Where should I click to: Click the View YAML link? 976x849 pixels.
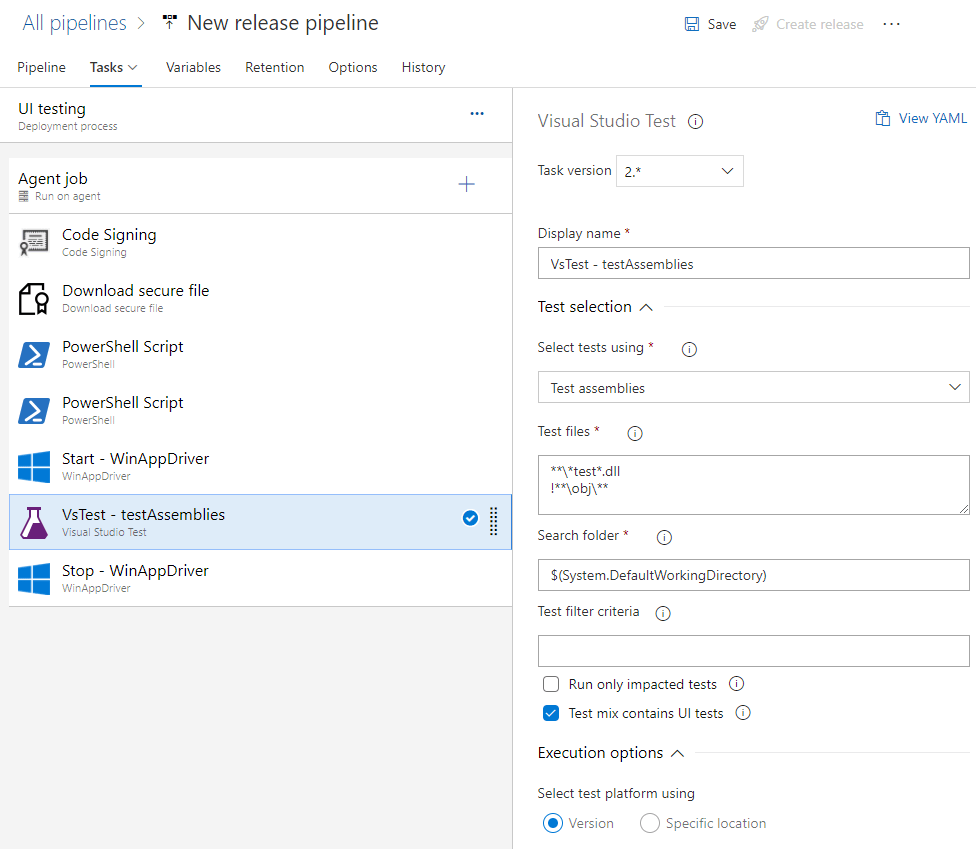[x=921, y=118]
